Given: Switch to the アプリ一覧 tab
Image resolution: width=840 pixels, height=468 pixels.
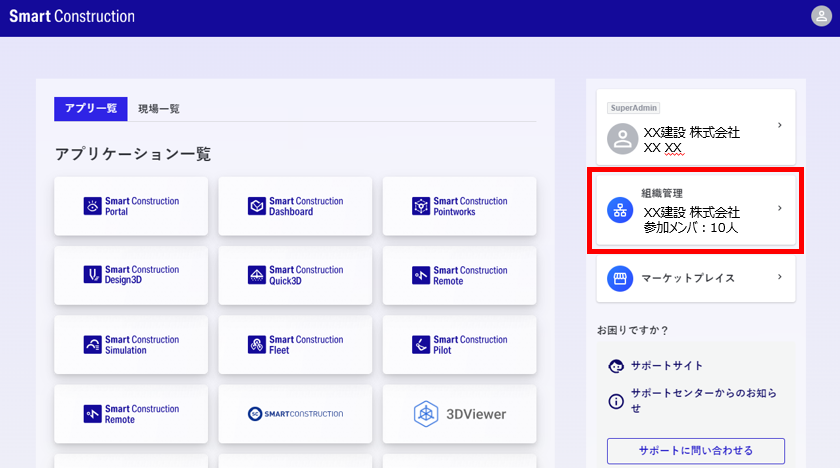Looking at the screenshot, I should (91, 109).
